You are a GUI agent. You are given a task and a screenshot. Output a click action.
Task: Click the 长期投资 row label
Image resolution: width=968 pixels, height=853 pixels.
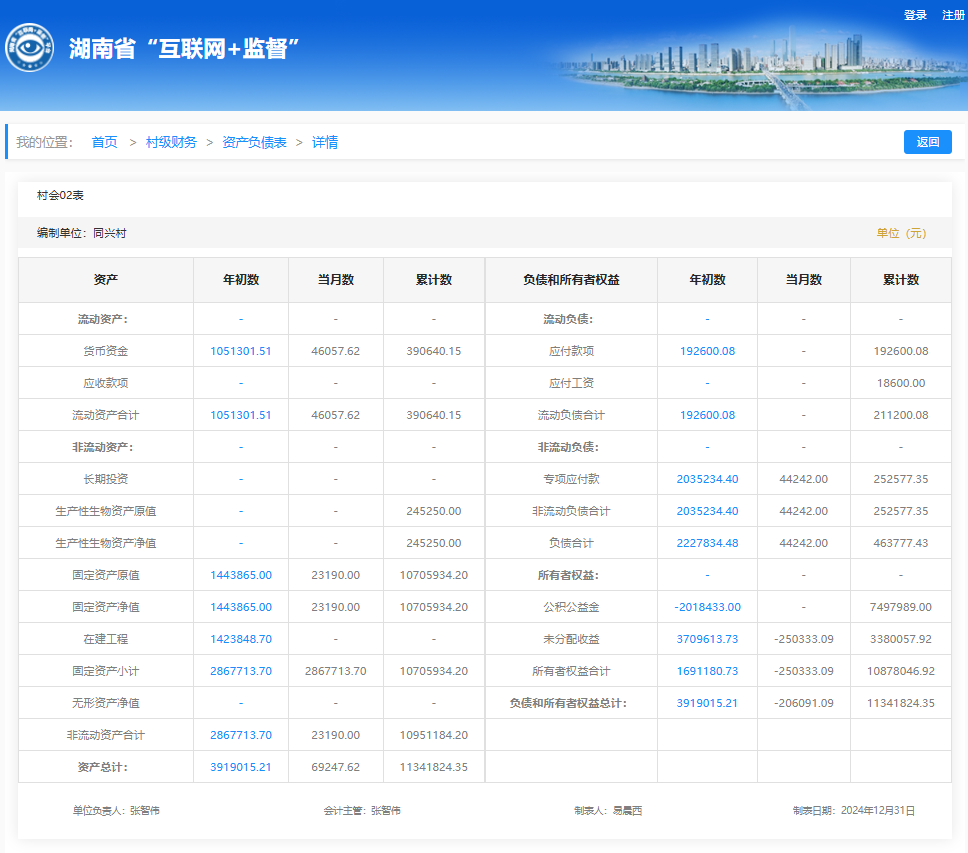[x=106, y=479]
